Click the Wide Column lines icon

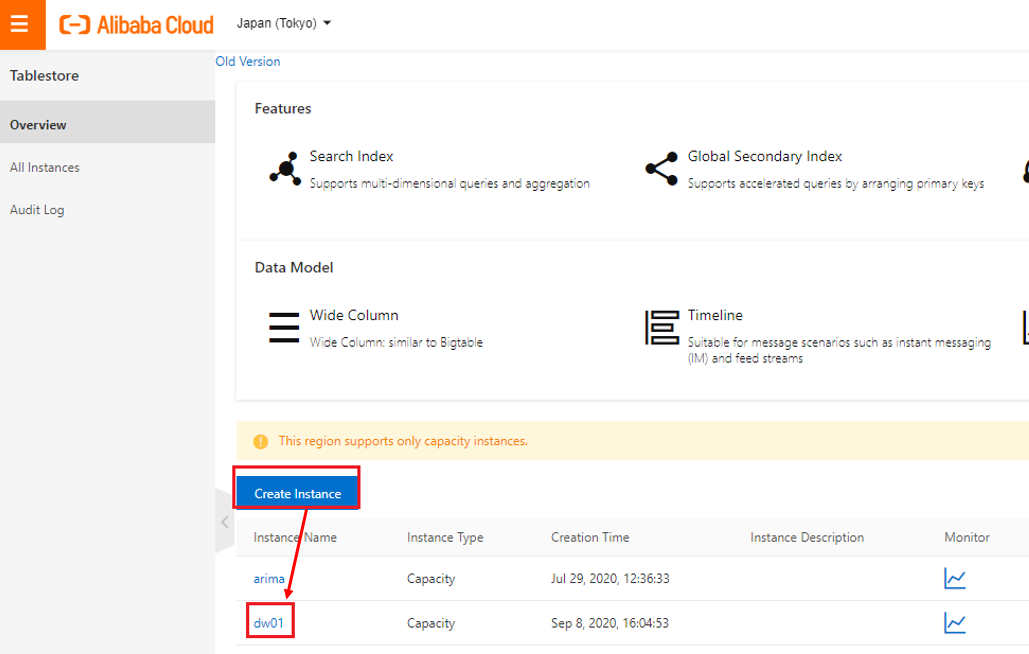pos(284,327)
